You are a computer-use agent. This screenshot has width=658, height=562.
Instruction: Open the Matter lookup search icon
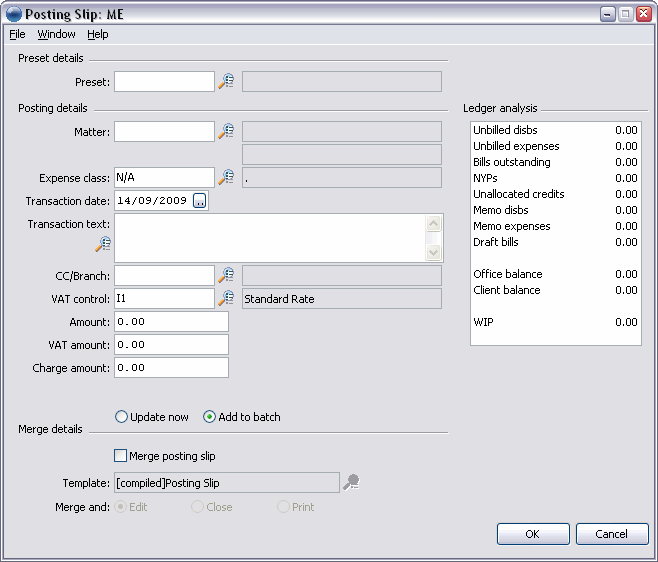click(226, 131)
